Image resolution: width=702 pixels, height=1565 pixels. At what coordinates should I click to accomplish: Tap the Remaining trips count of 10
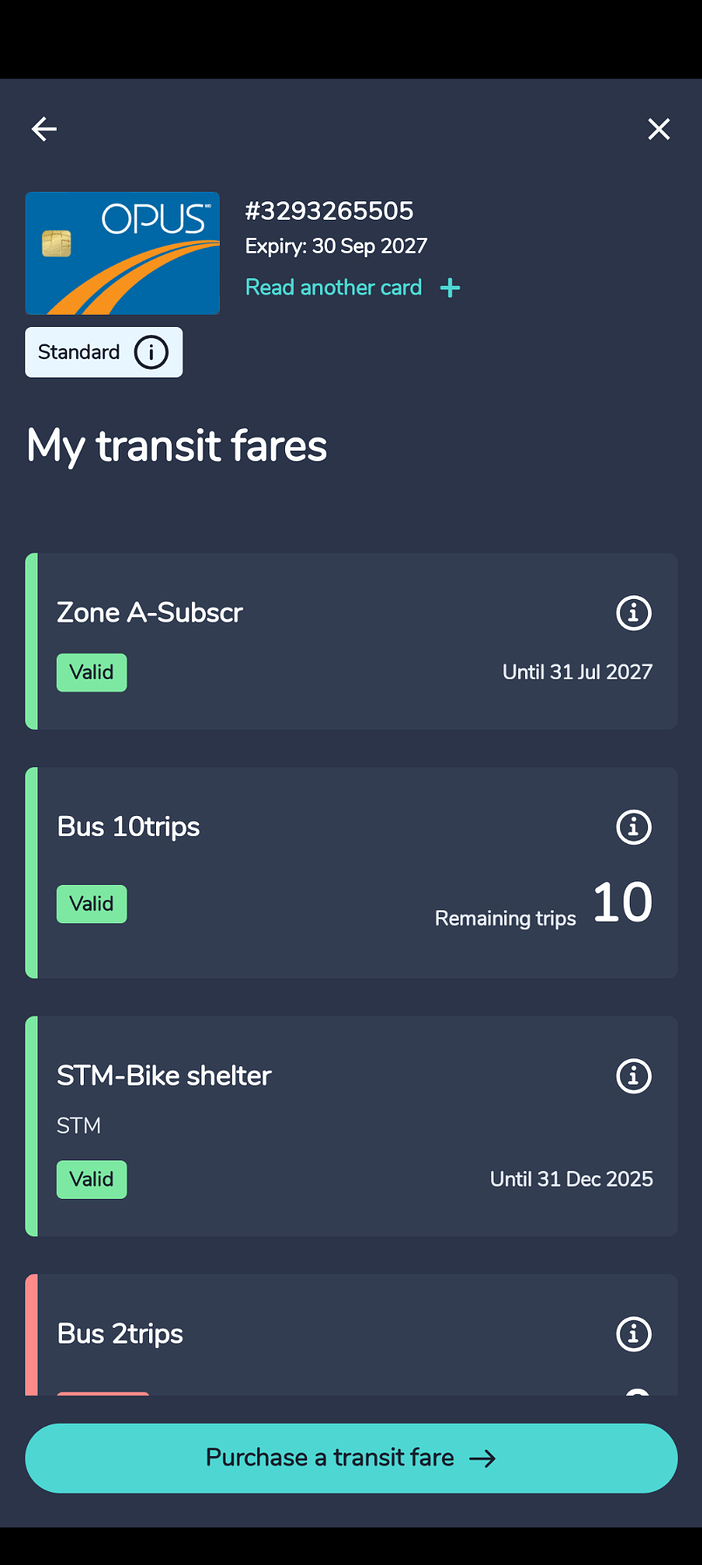pos(622,902)
